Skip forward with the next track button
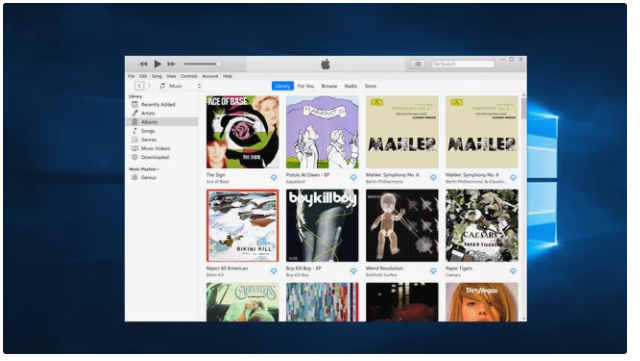The image size is (640, 361). coord(171,64)
